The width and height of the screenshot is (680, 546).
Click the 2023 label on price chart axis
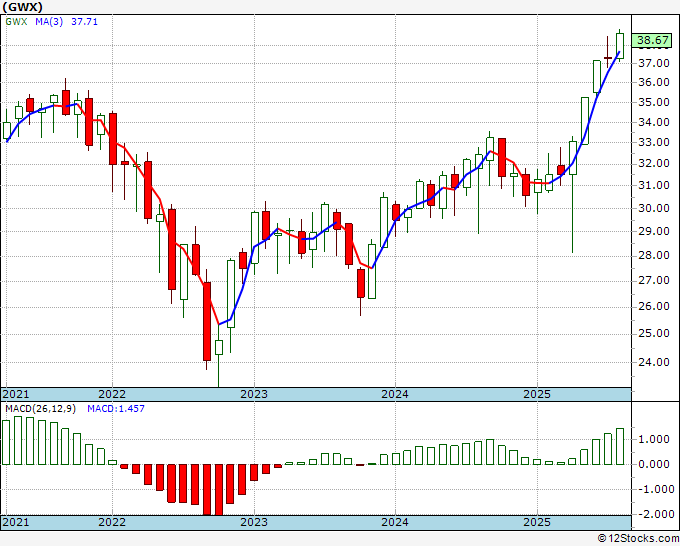coord(254,394)
